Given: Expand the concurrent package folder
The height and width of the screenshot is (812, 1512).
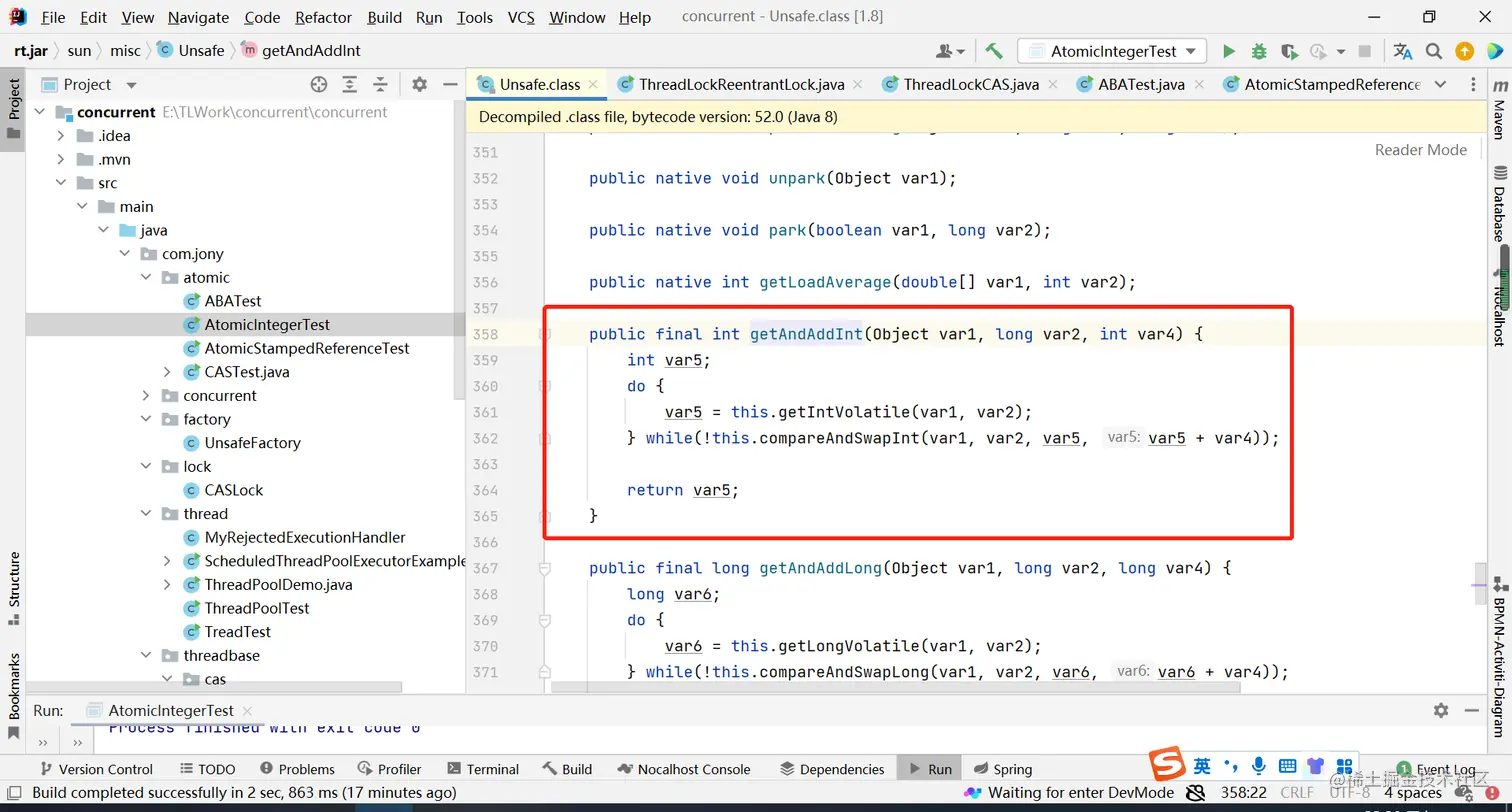Looking at the screenshot, I should (x=147, y=396).
